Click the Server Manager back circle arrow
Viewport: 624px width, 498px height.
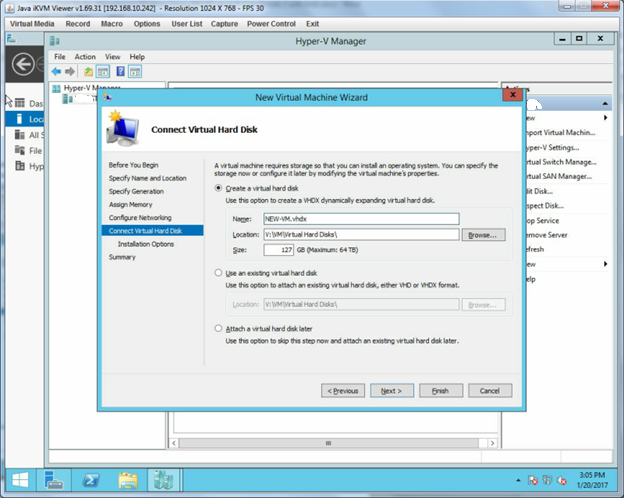[x=23, y=64]
